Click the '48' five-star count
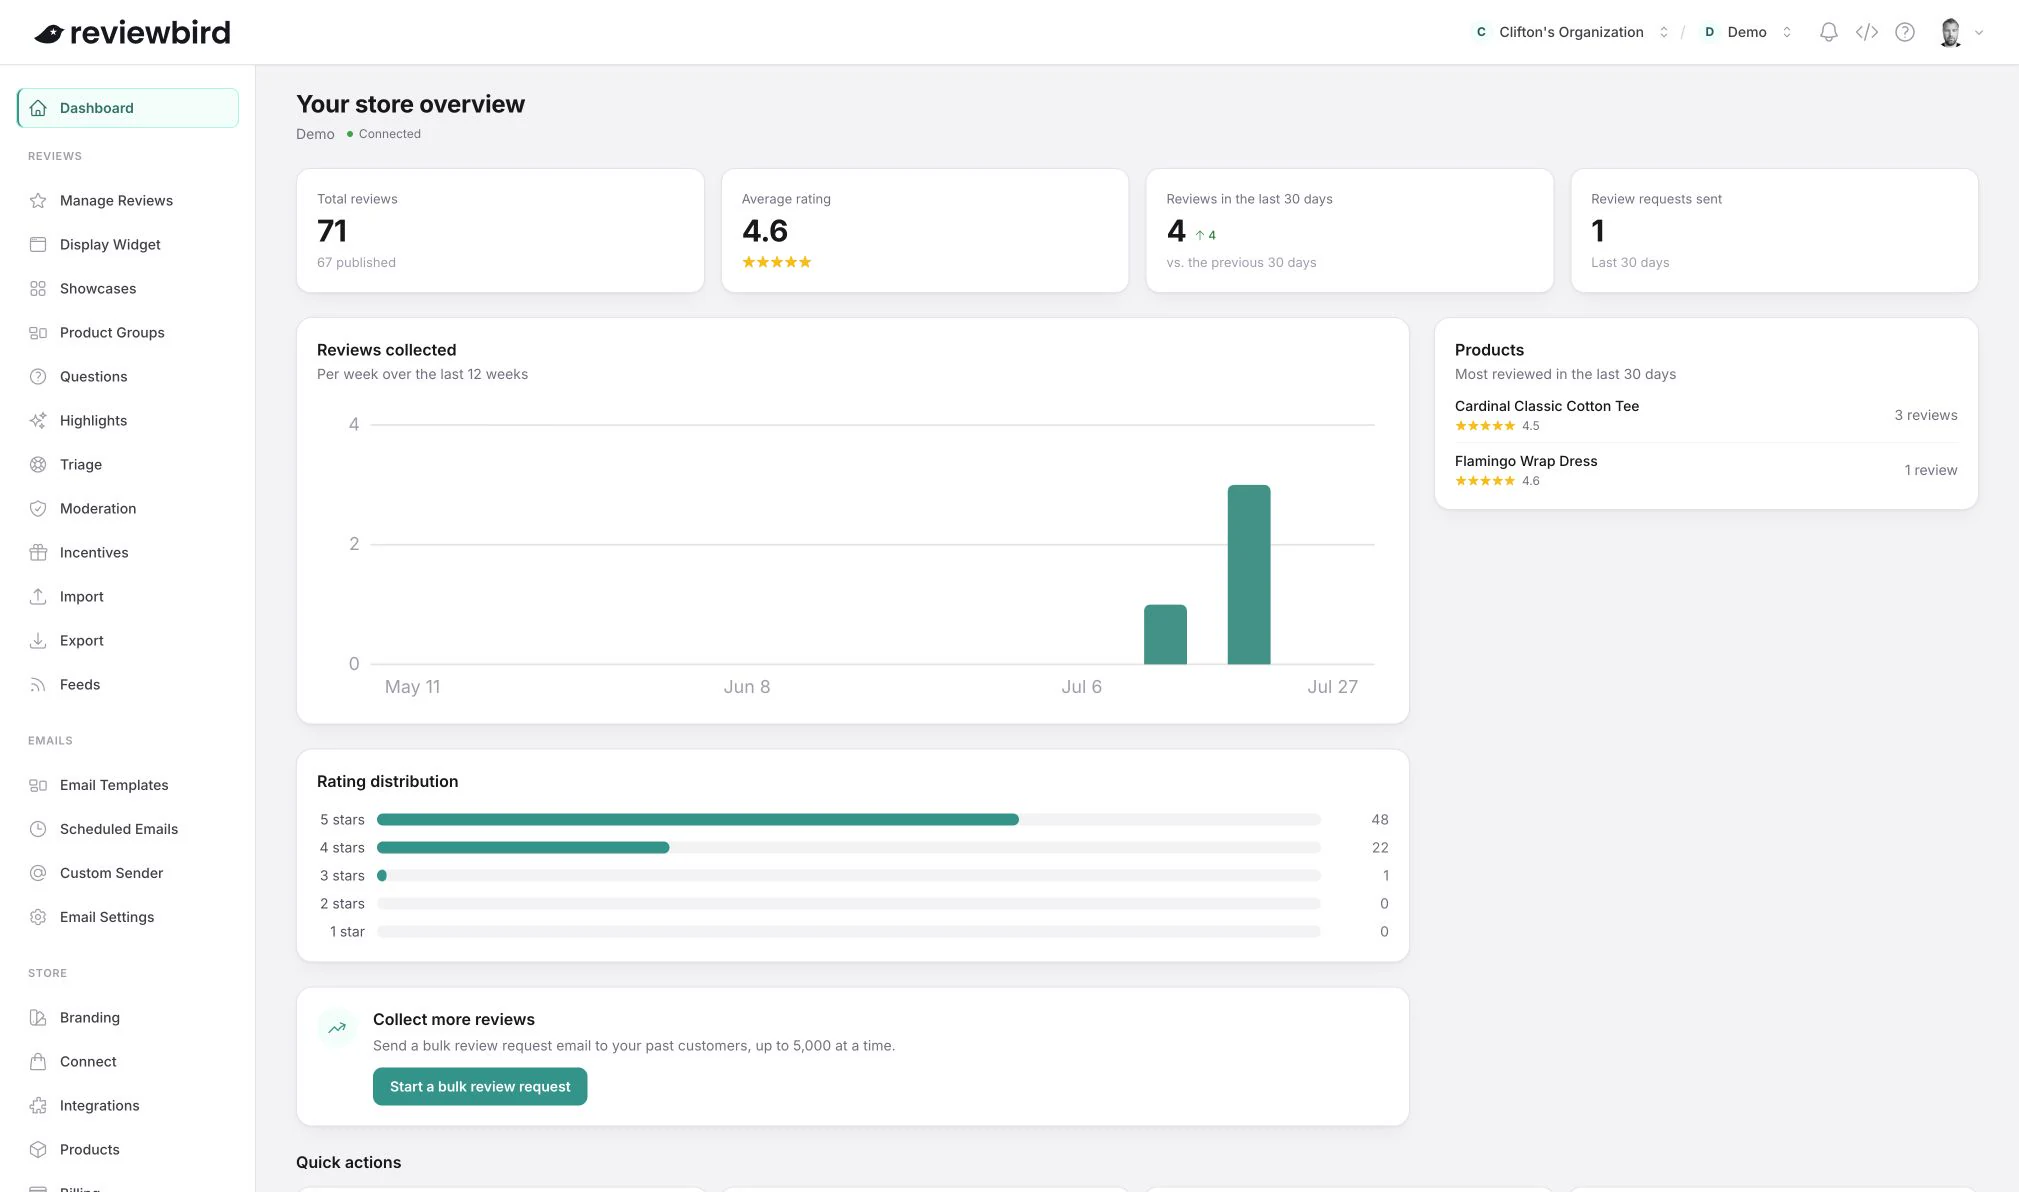 point(1380,819)
